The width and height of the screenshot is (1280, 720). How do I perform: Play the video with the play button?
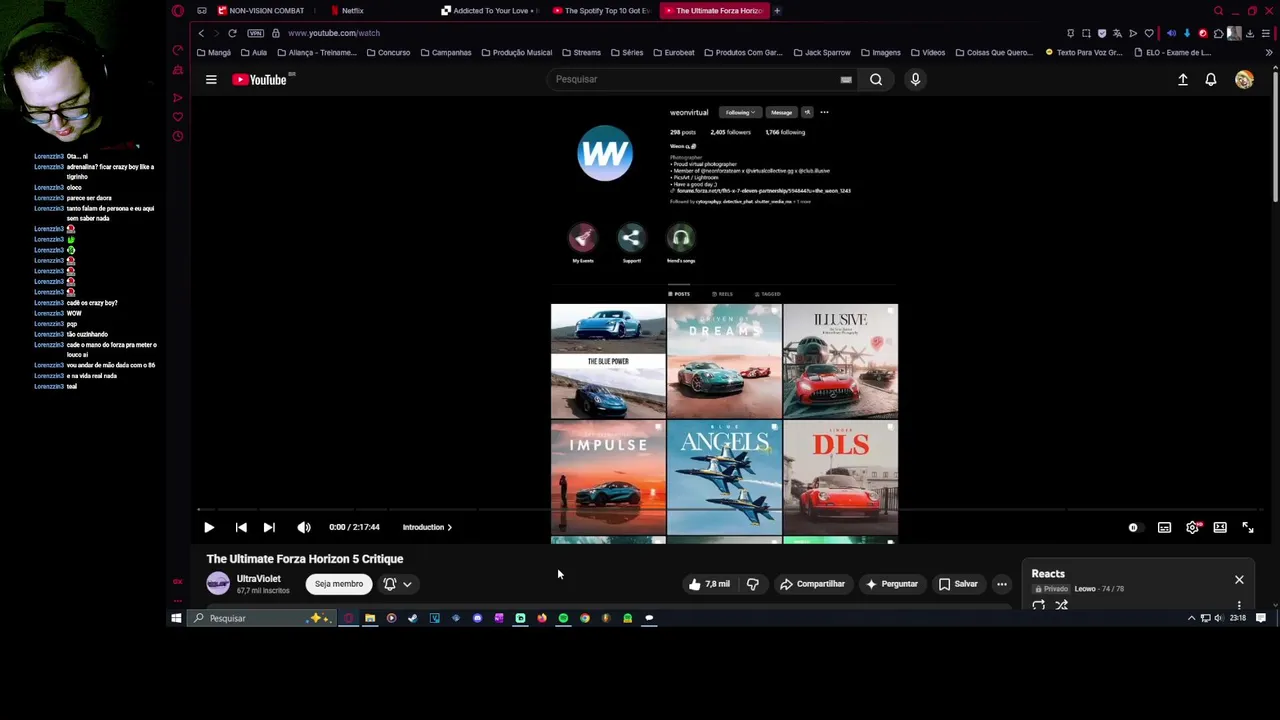click(209, 527)
